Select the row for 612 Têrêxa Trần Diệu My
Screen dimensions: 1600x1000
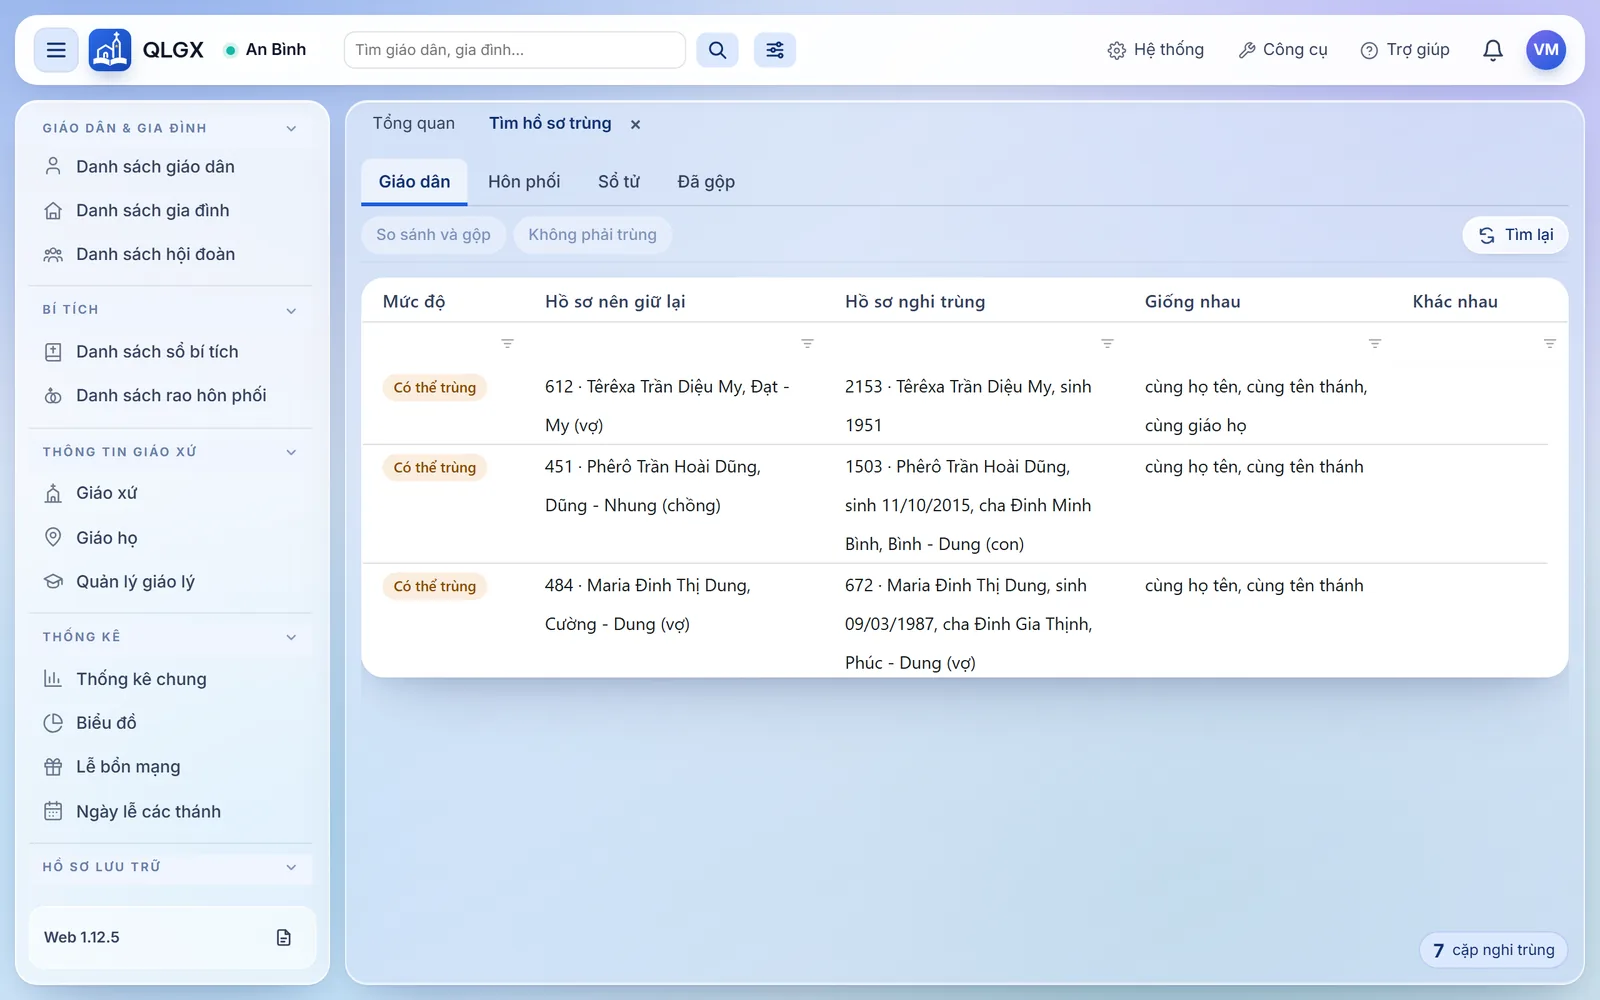[x=955, y=406]
